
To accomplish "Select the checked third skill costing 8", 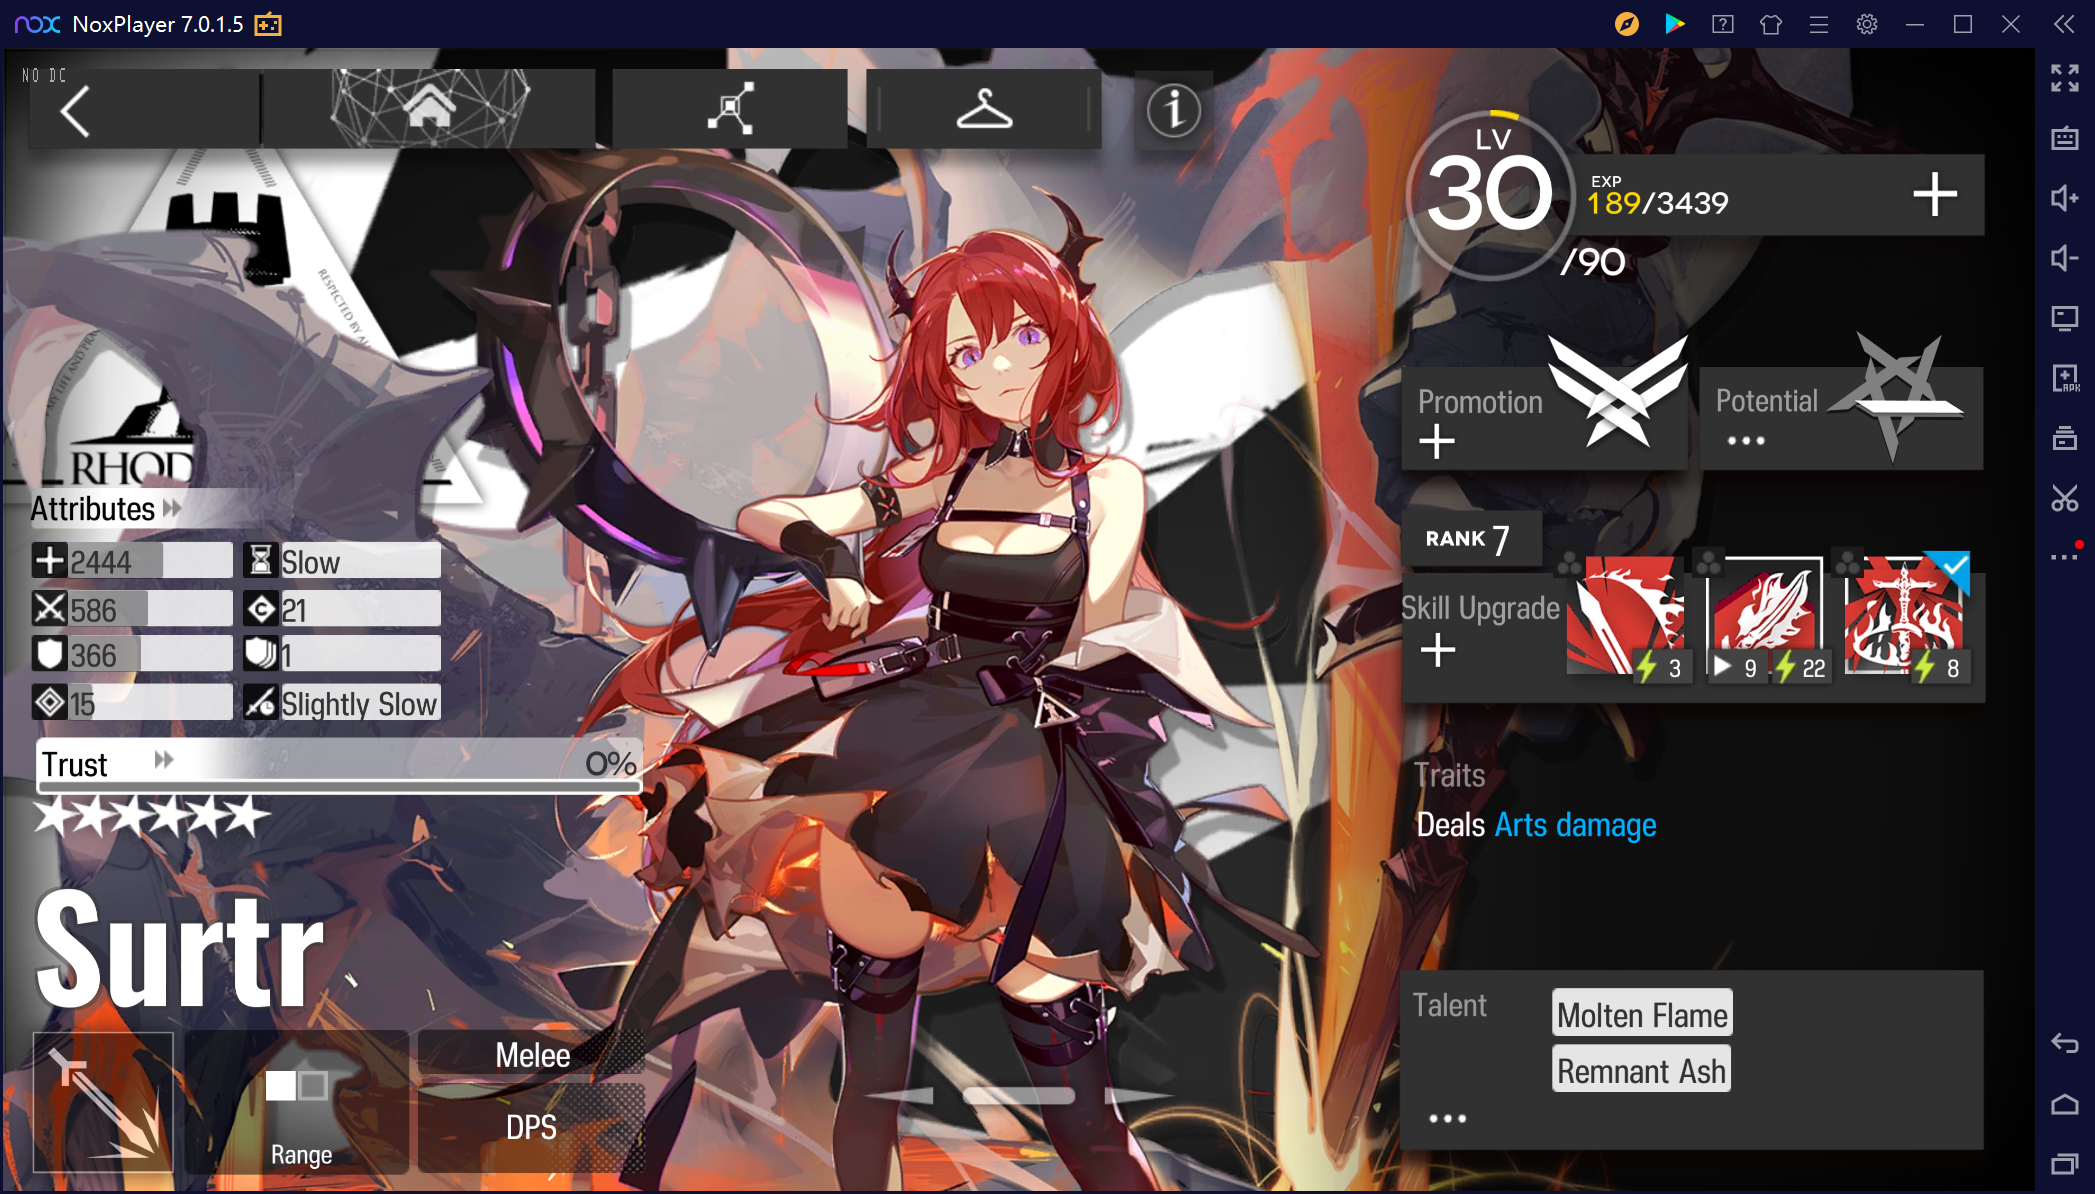I will tap(1906, 618).
